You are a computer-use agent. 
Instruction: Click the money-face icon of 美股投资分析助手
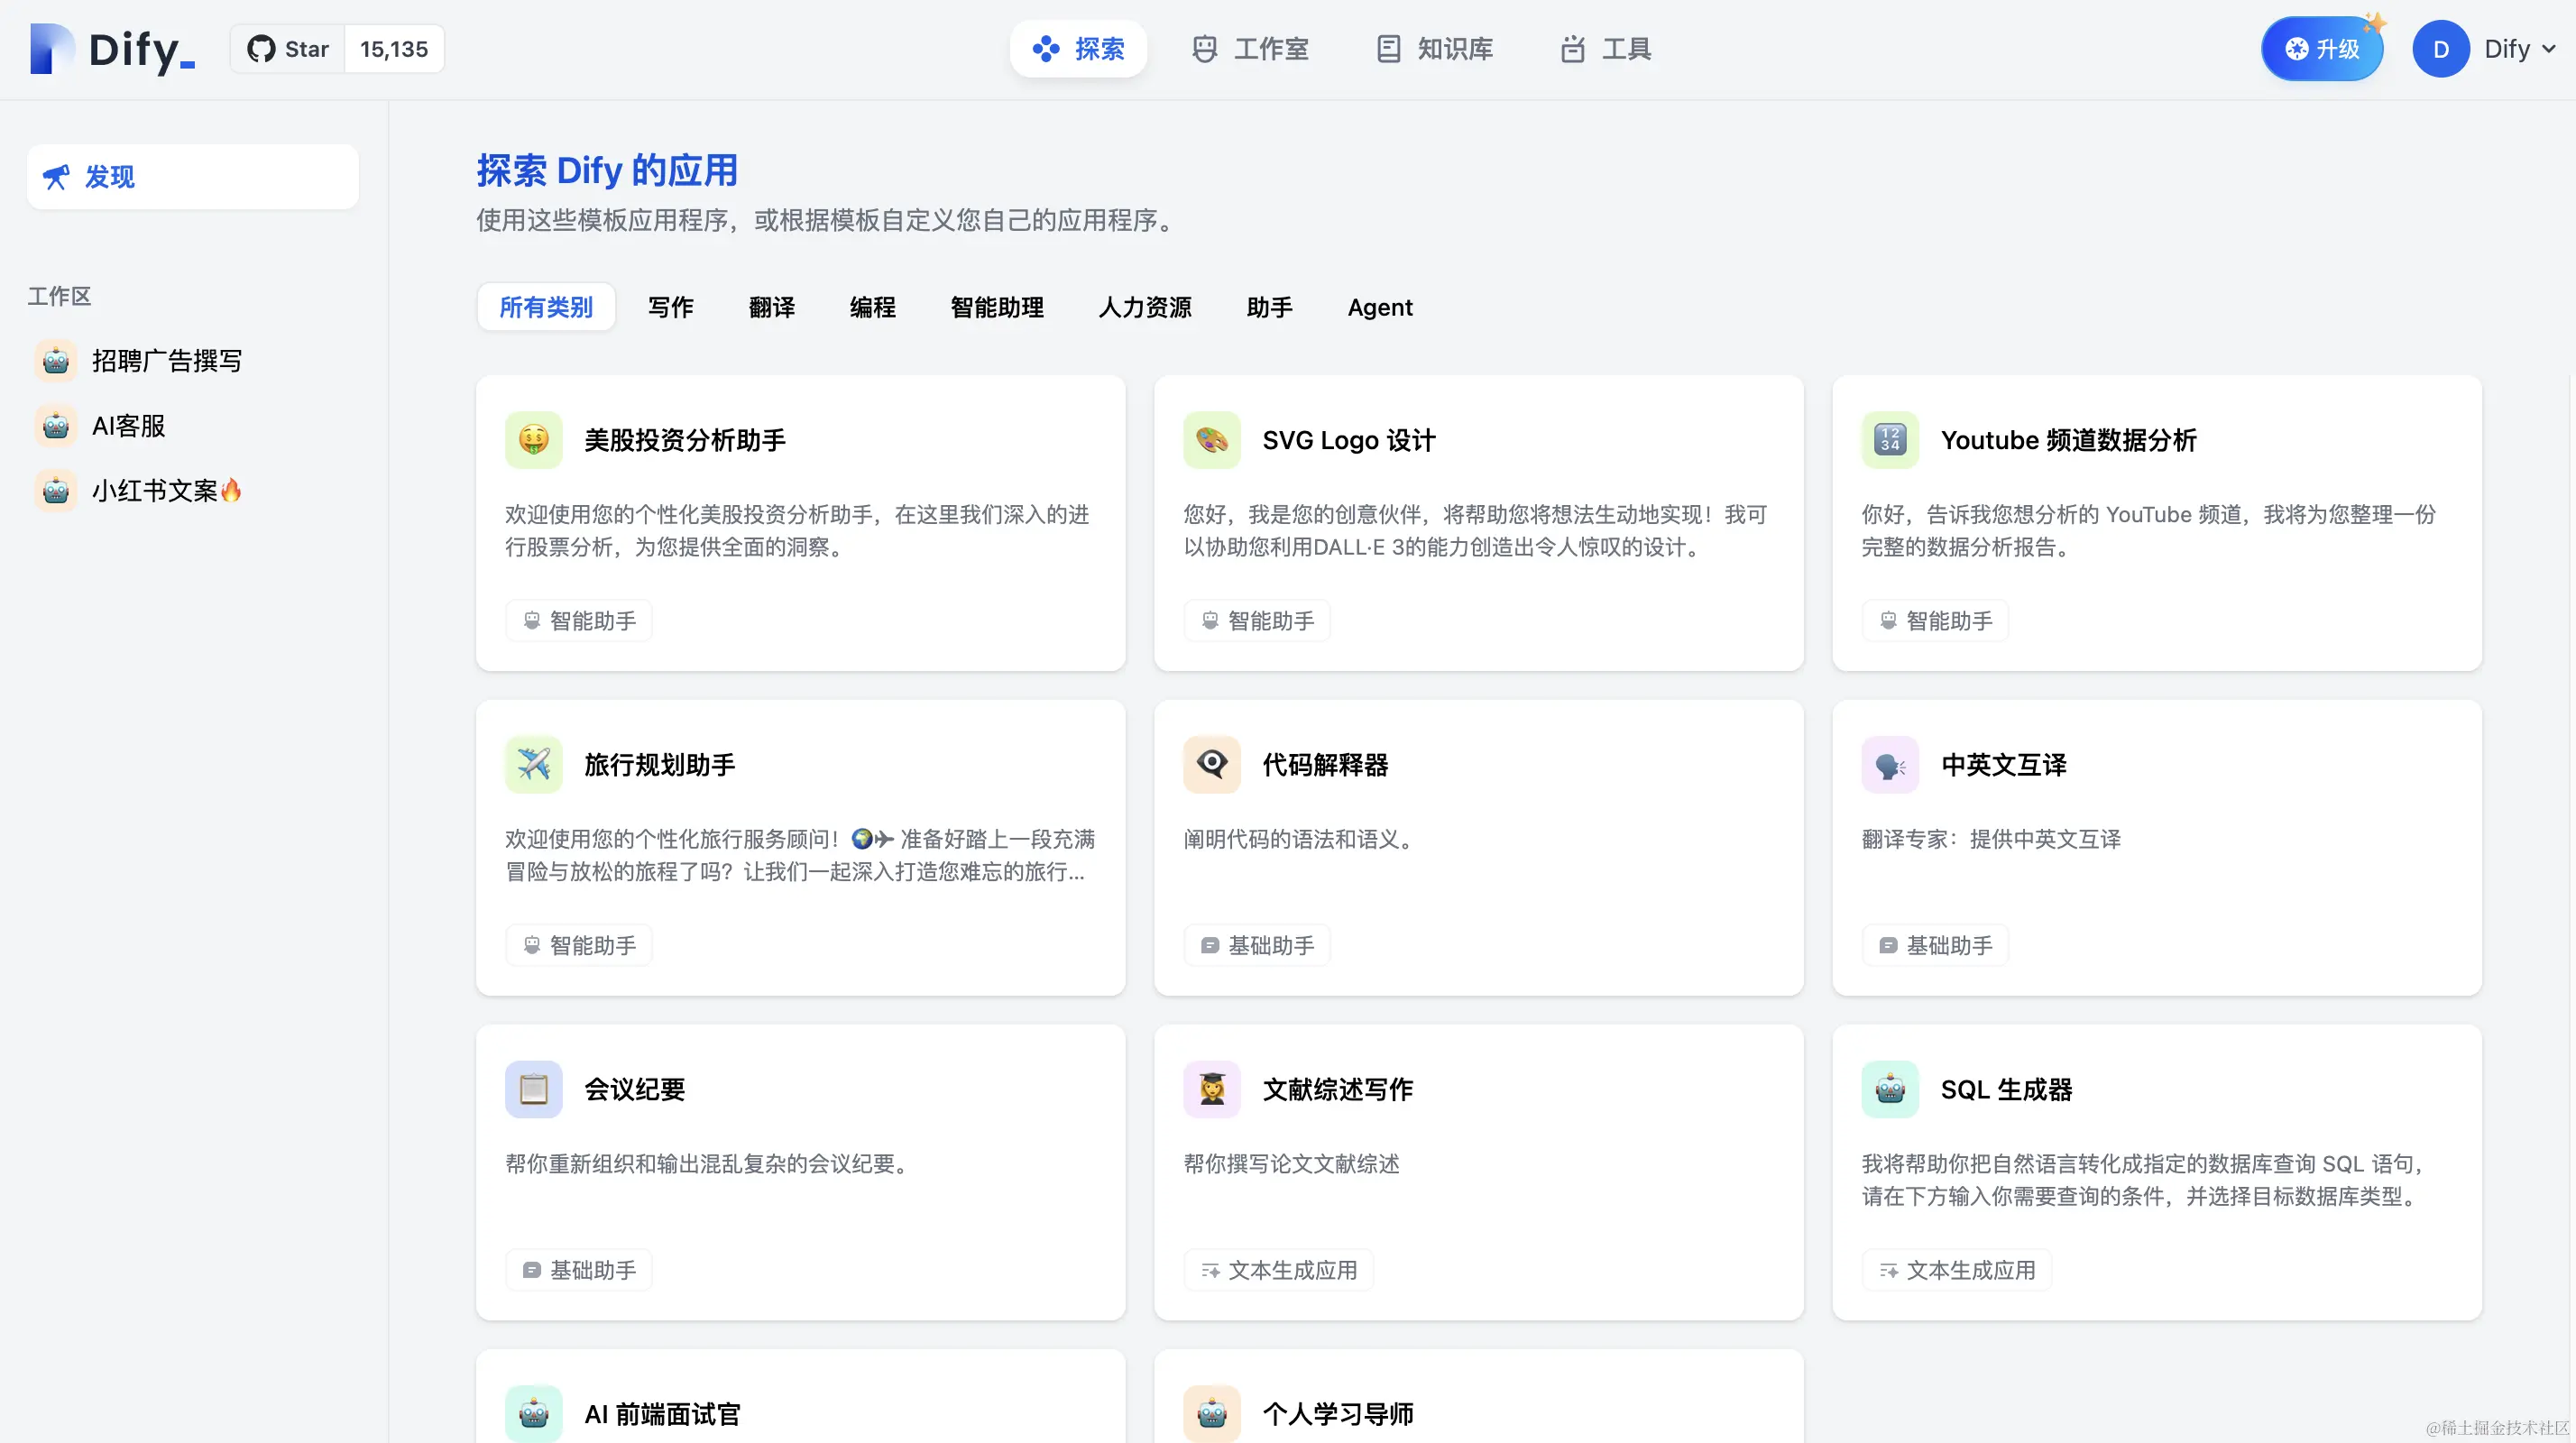pos(533,440)
